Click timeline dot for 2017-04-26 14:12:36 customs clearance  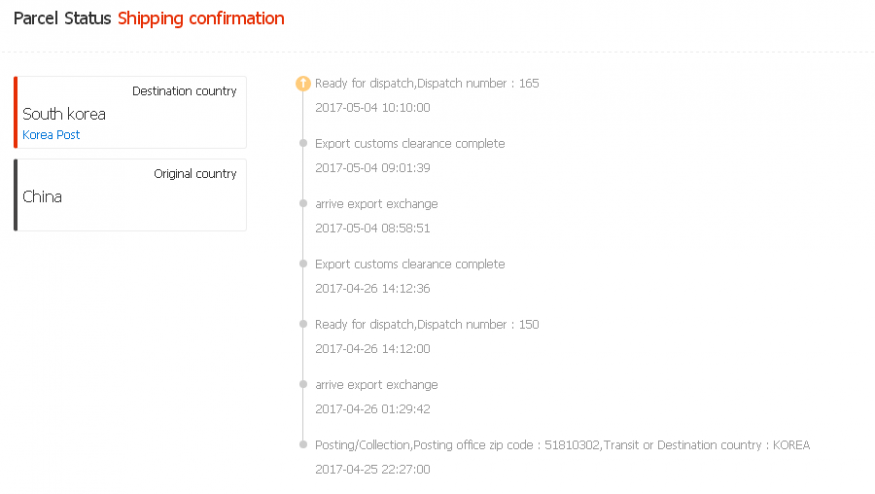tap(303, 264)
